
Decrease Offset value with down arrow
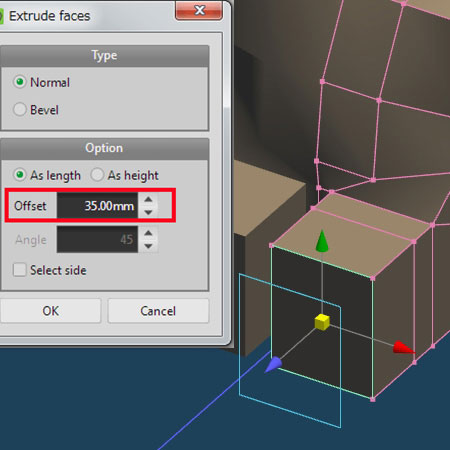coord(148,212)
